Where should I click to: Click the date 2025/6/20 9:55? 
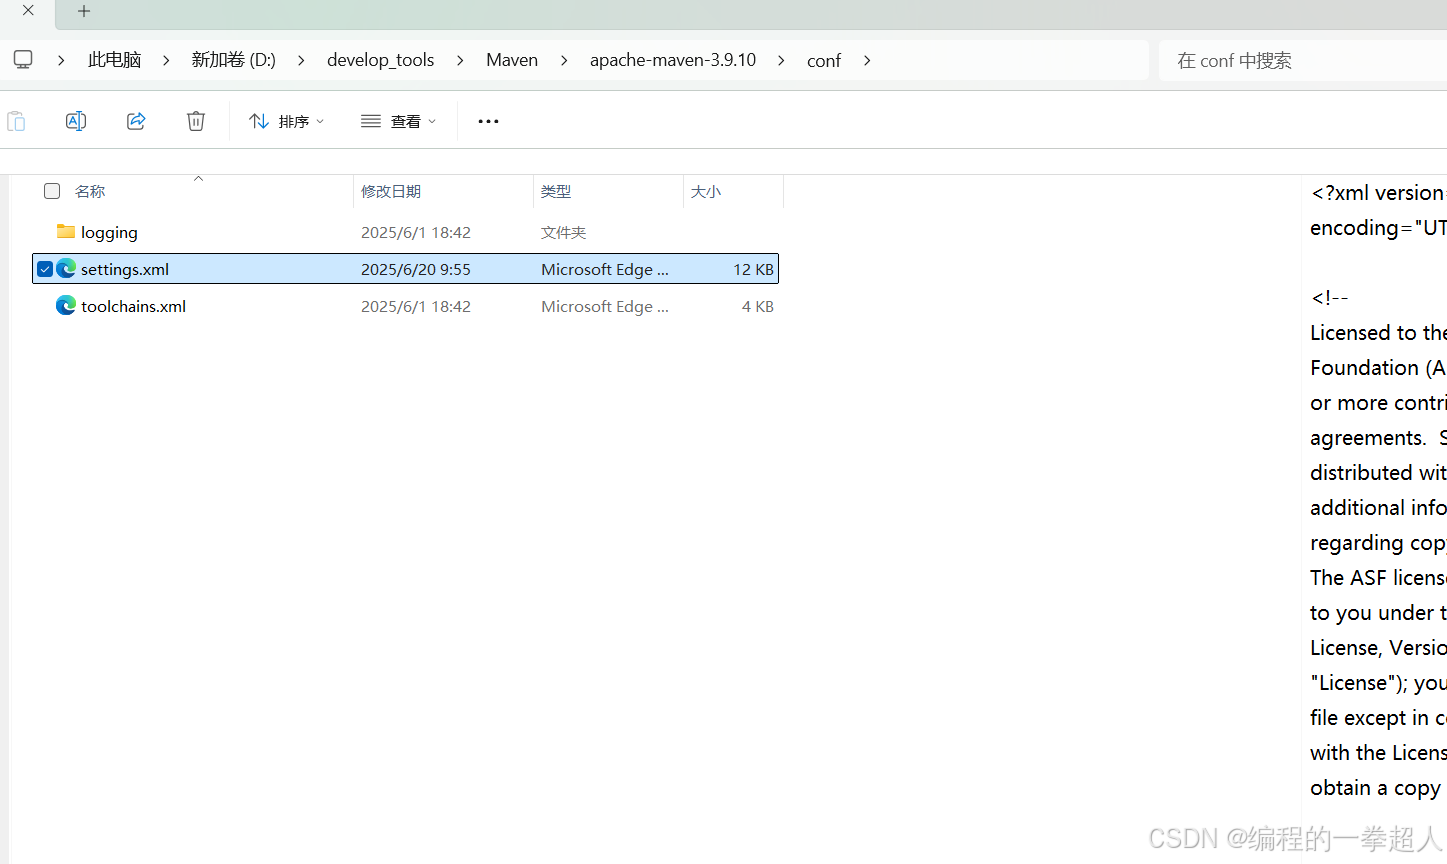(416, 269)
